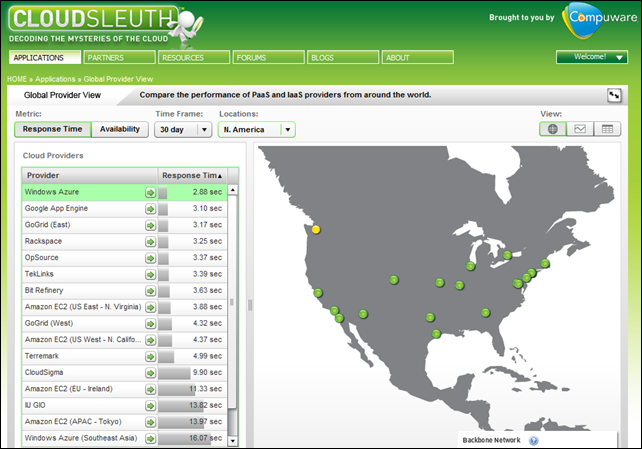Image resolution: width=642 pixels, height=449 pixels.
Task: Click green map marker near San Francisco
Action: (x=318, y=293)
